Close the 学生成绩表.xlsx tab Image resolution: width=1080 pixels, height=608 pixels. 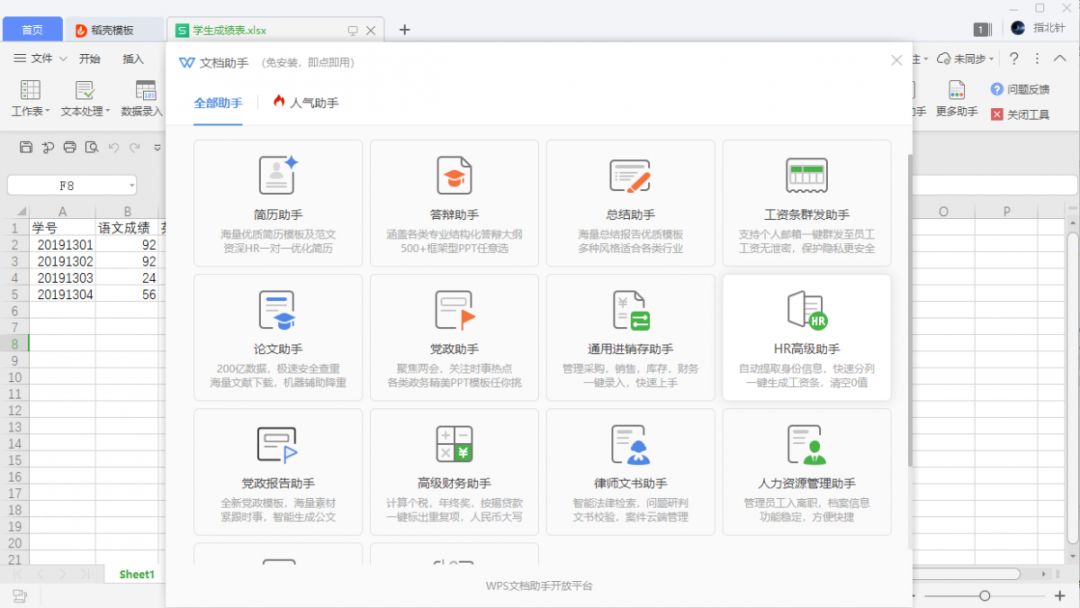371,30
